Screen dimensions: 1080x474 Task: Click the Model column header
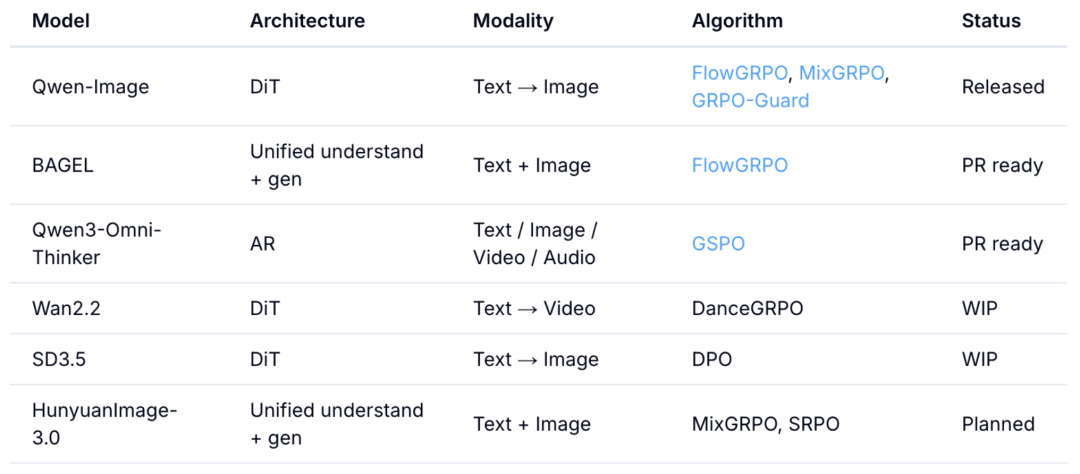[61, 21]
